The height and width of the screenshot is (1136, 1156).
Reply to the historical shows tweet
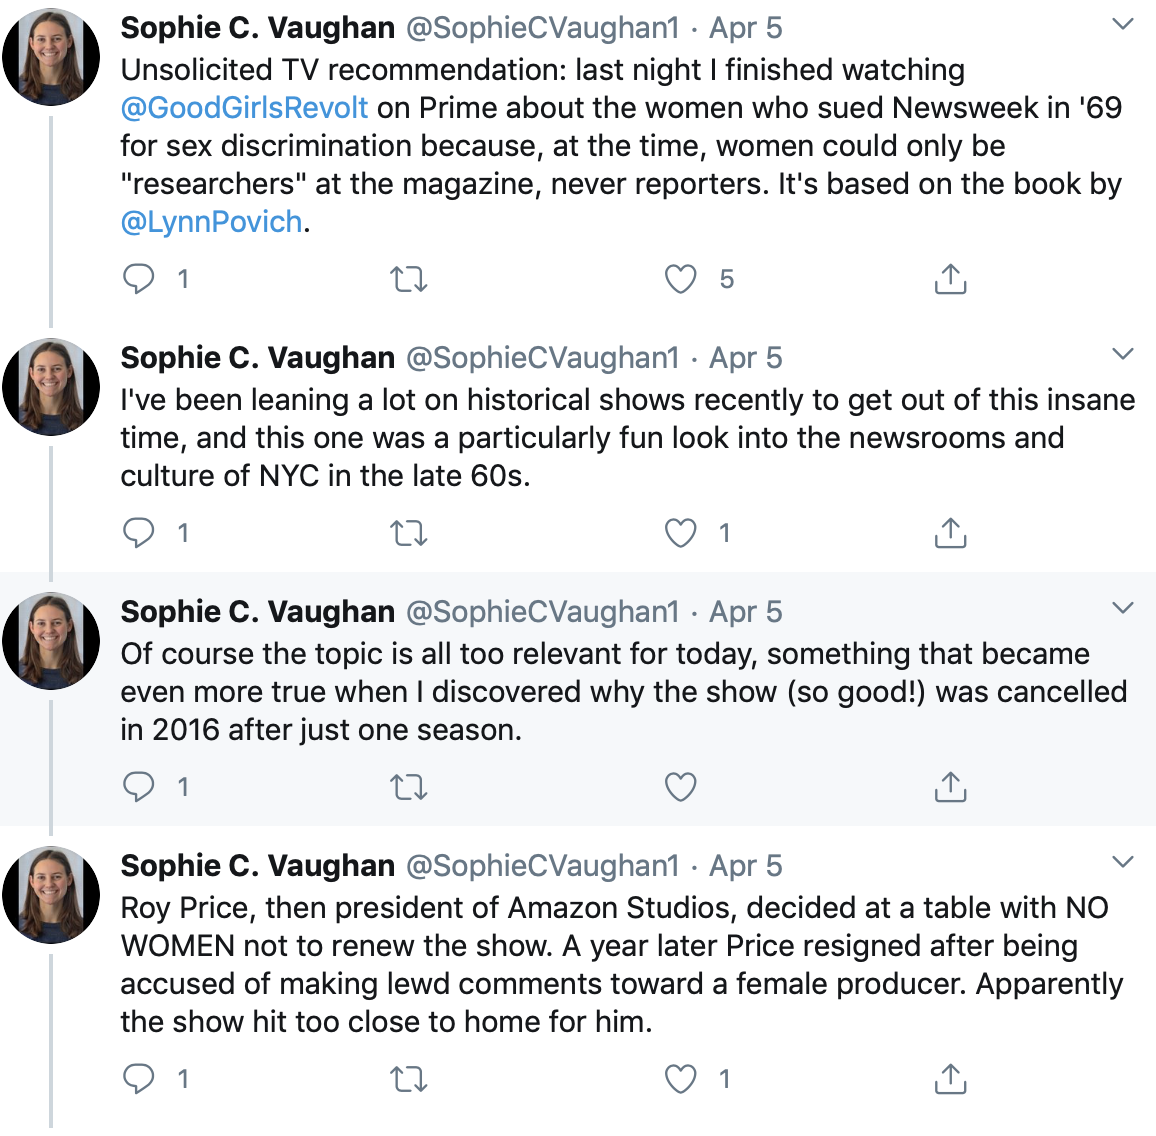click(139, 533)
